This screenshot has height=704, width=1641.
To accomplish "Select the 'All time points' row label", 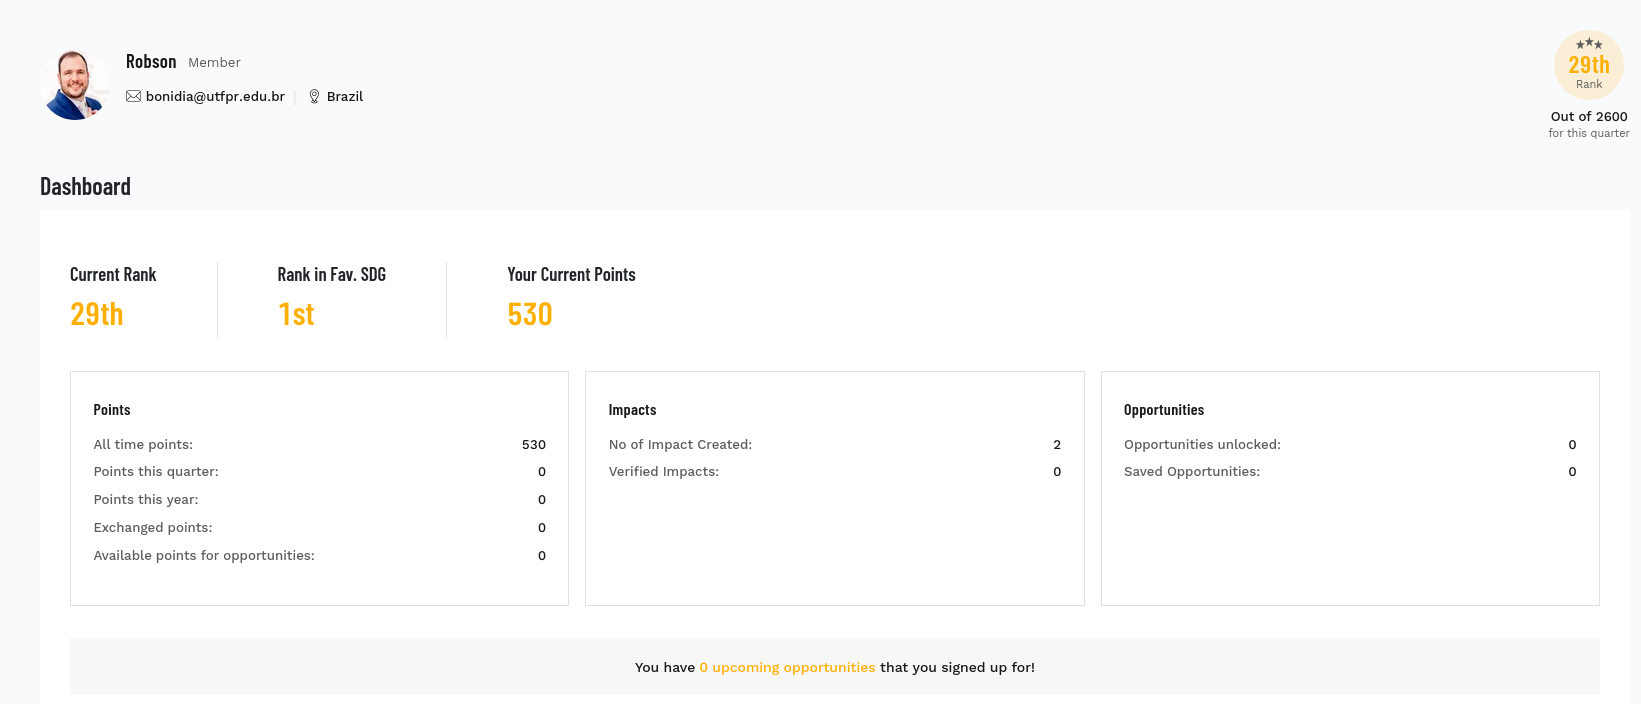I will click(143, 445).
